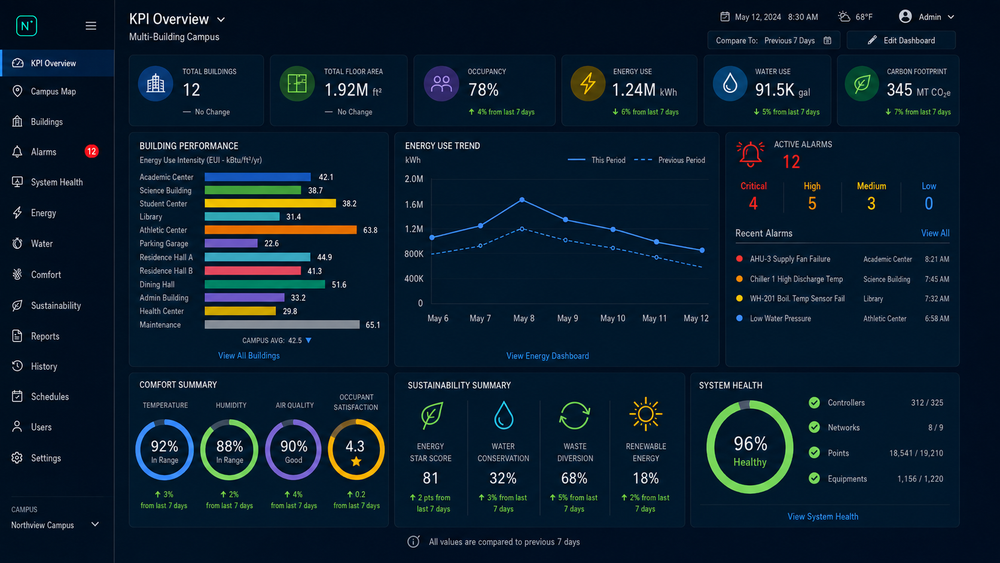Click the Controllers green check icon
This screenshot has height=563, width=1000.
(x=814, y=402)
